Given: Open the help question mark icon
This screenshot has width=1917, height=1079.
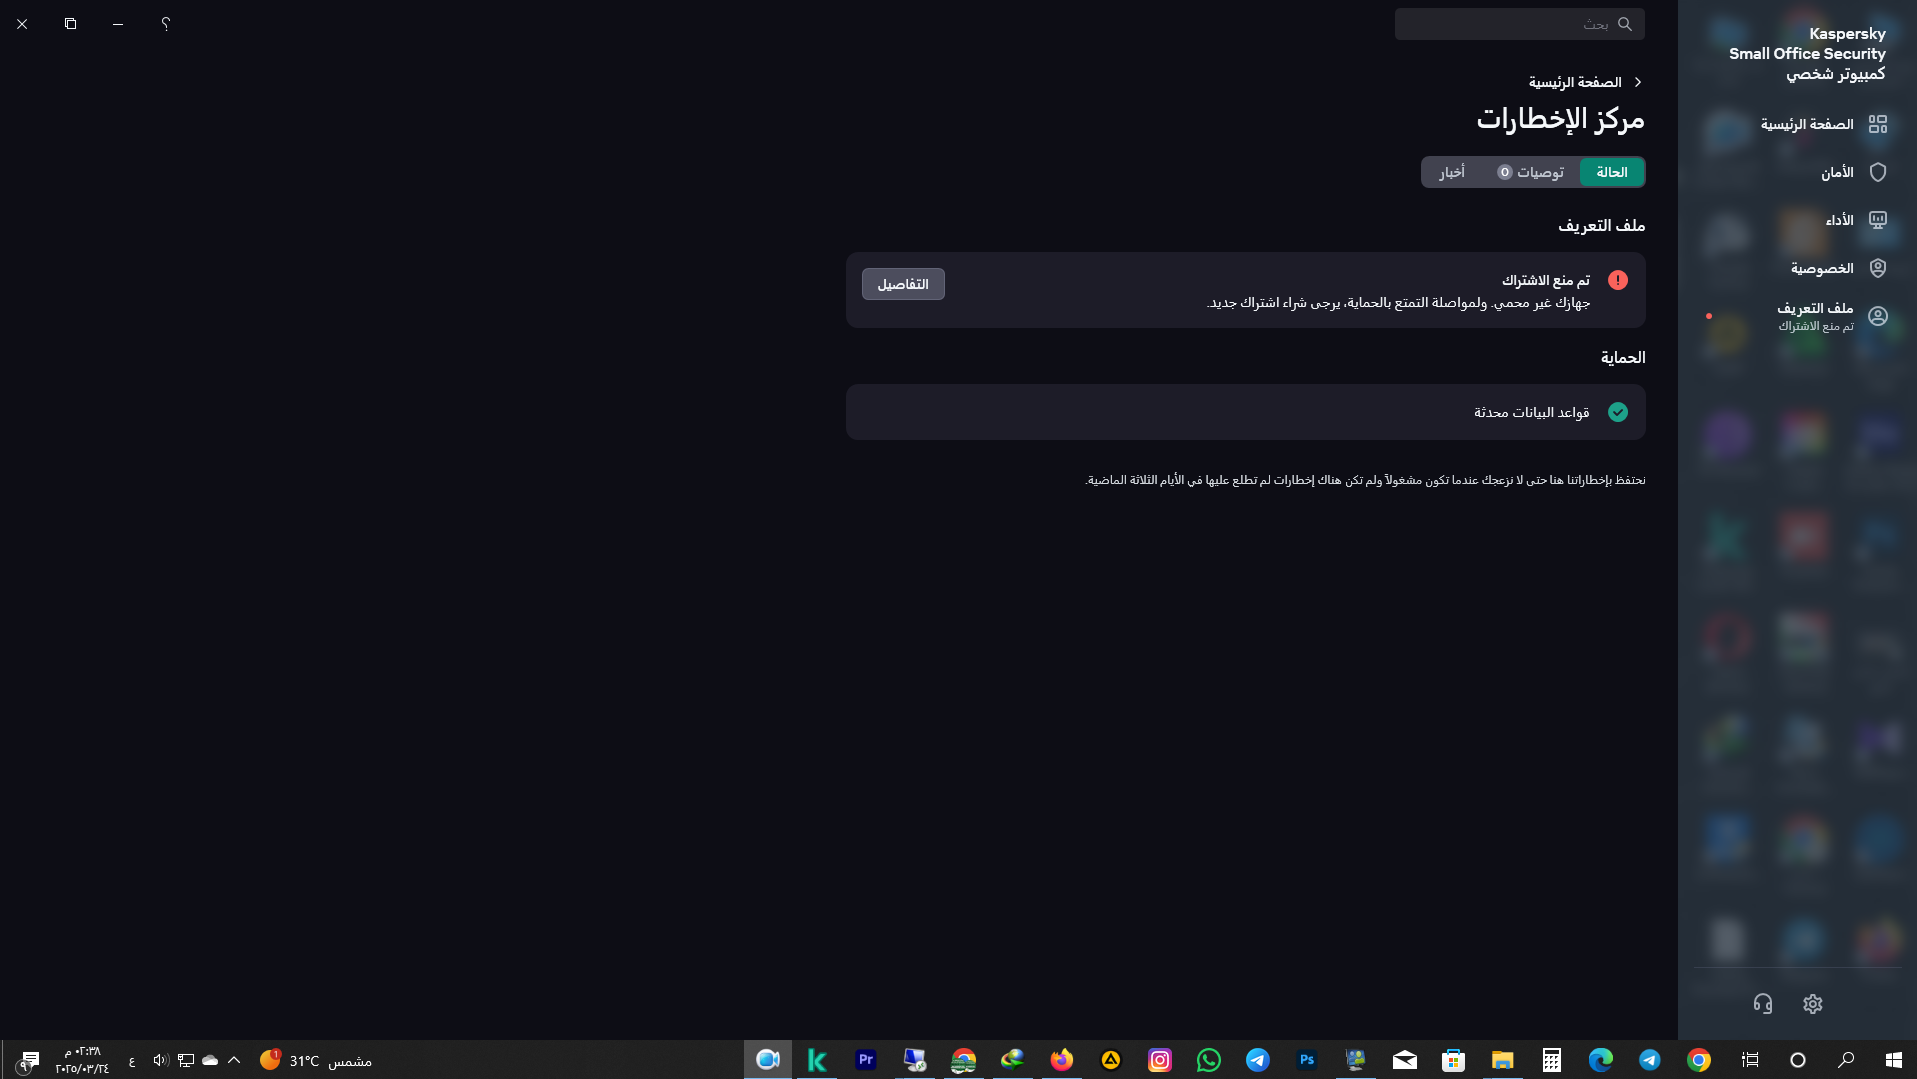Looking at the screenshot, I should 166,23.
